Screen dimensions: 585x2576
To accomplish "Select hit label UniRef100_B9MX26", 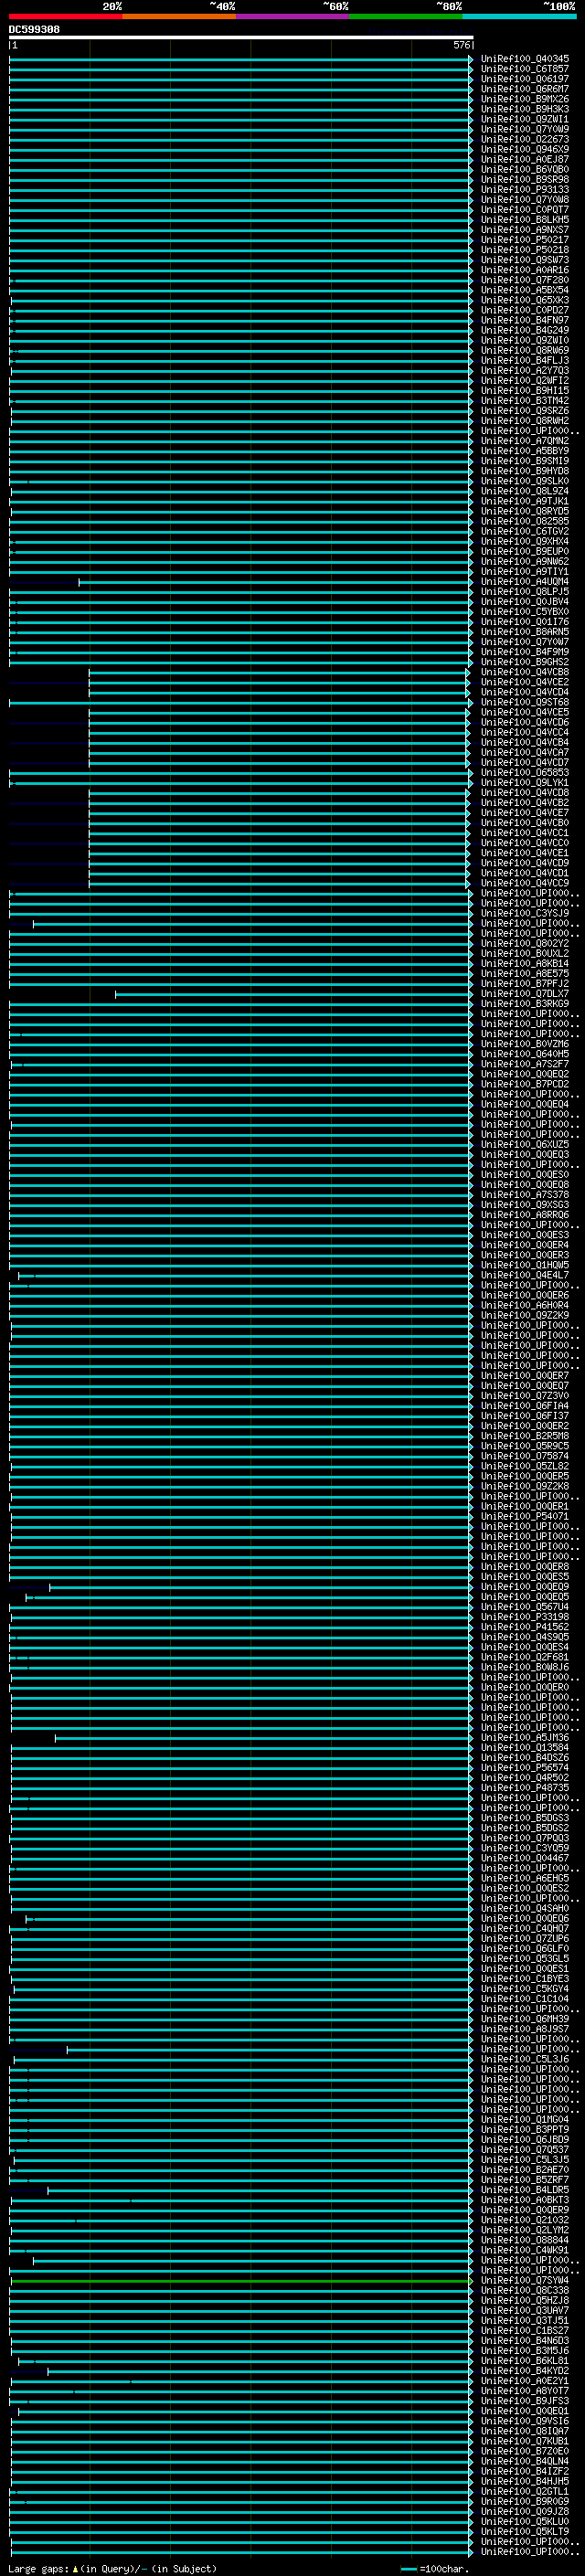I will coord(525,99).
